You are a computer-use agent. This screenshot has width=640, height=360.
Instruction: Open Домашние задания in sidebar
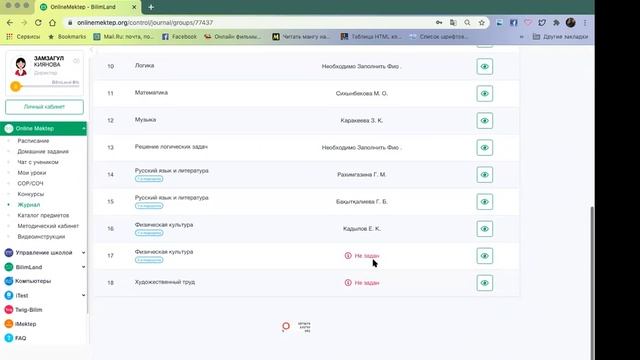coord(43,151)
